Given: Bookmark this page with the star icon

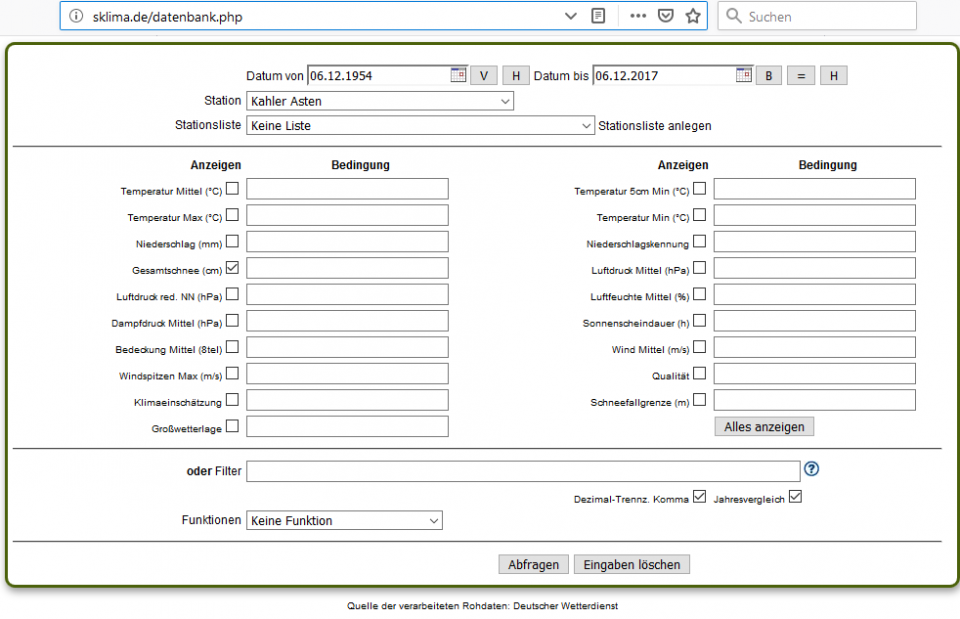Looking at the screenshot, I should click(x=693, y=16).
